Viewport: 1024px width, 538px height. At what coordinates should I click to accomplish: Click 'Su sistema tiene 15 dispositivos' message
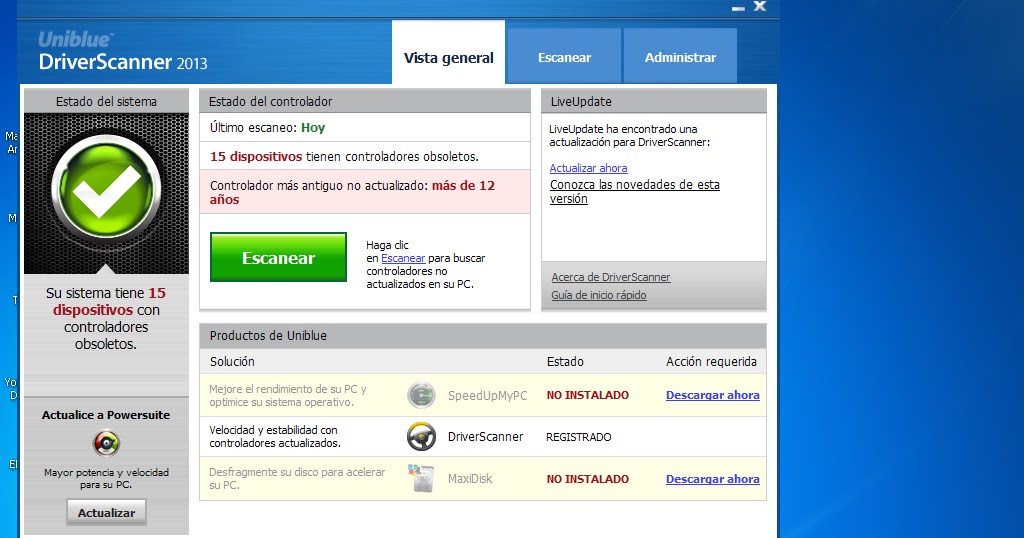[x=106, y=318]
